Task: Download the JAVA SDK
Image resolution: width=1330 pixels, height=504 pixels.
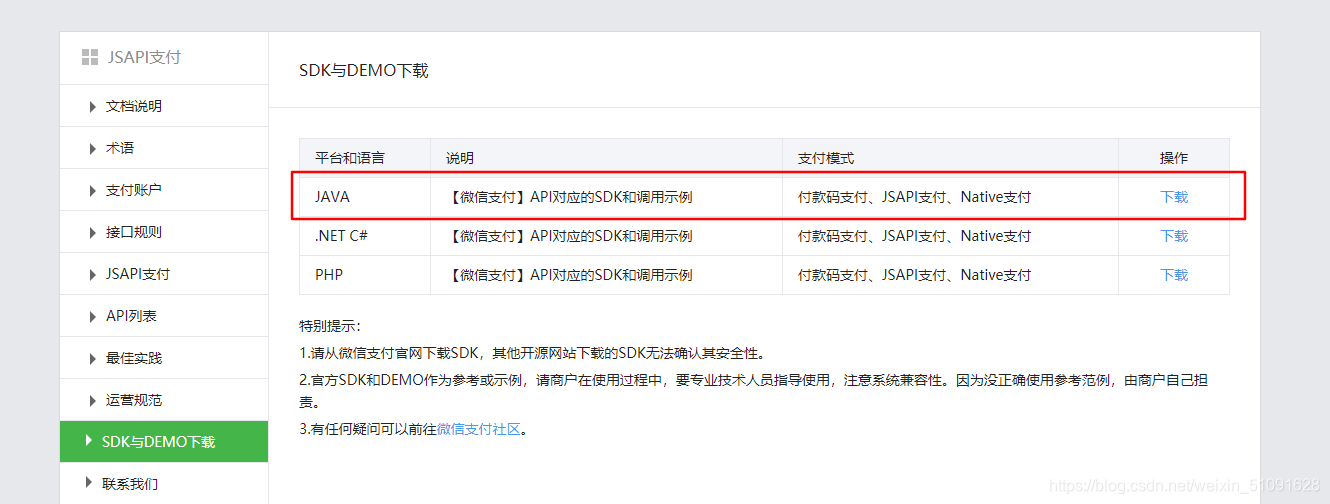Action: [1174, 197]
